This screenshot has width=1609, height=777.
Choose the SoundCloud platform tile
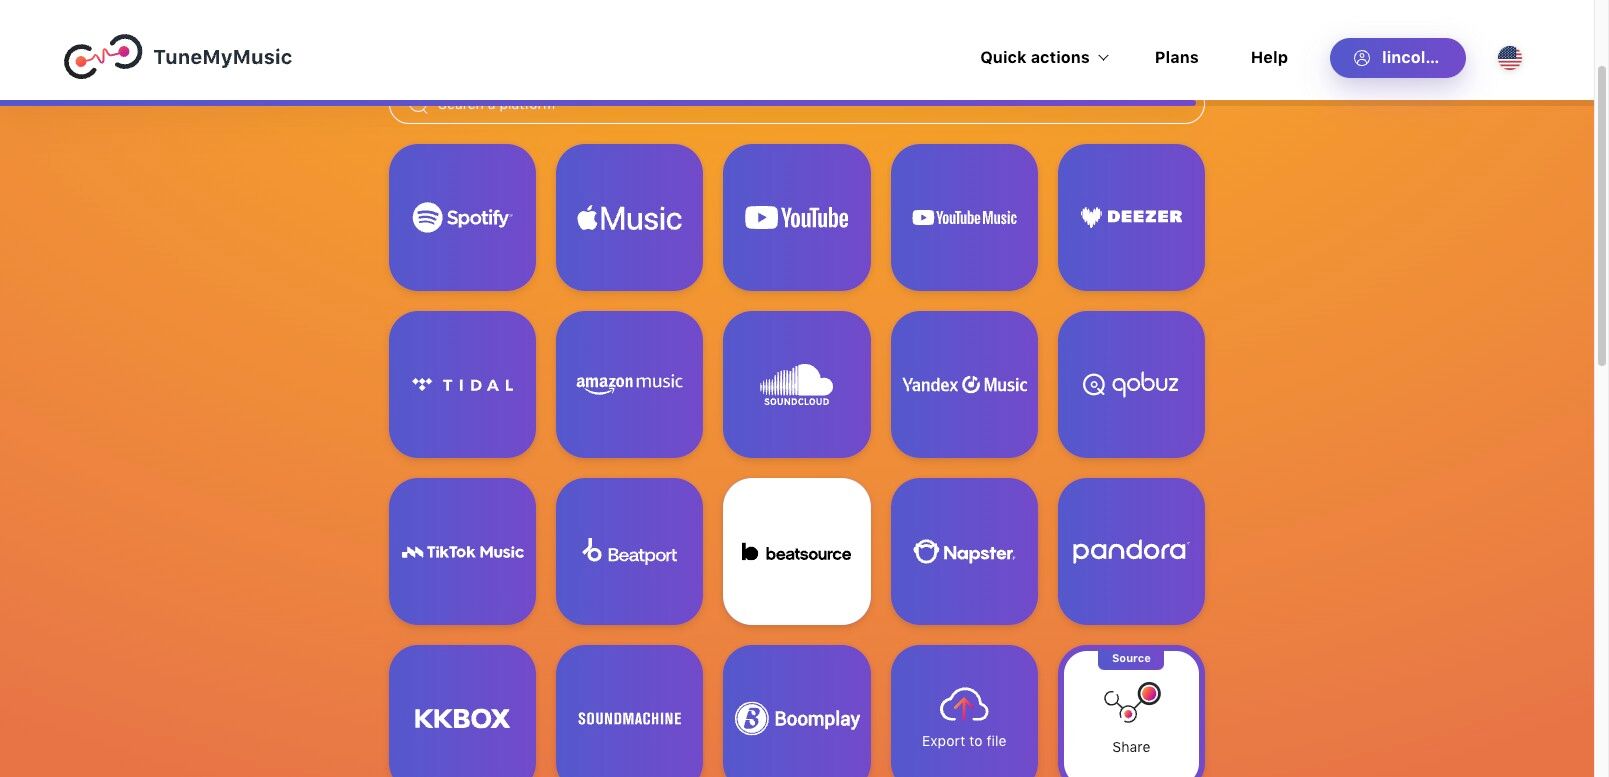(797, 384)
